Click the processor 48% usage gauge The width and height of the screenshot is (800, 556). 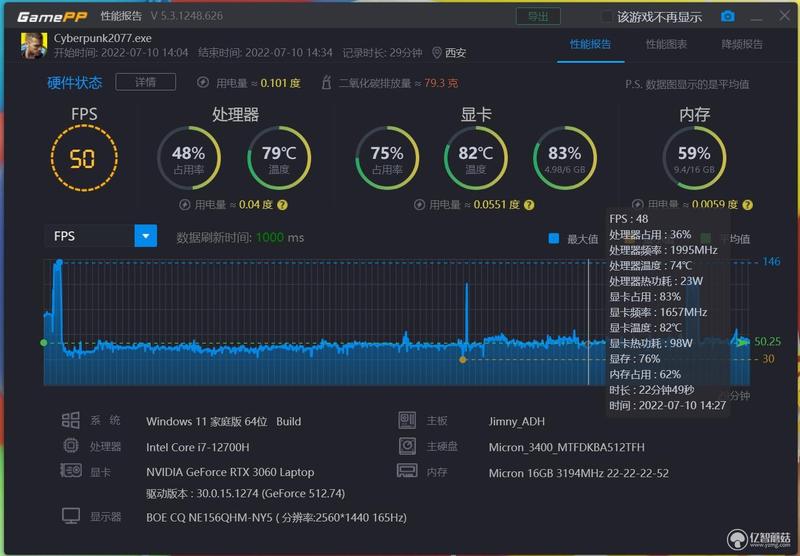tap(189, 158)
